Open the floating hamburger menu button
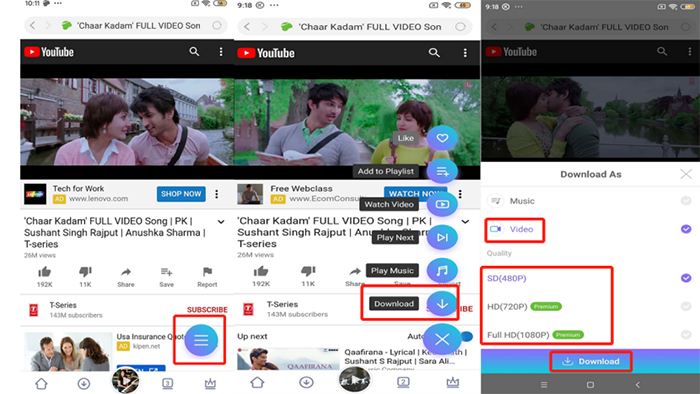 pos(201,340)
